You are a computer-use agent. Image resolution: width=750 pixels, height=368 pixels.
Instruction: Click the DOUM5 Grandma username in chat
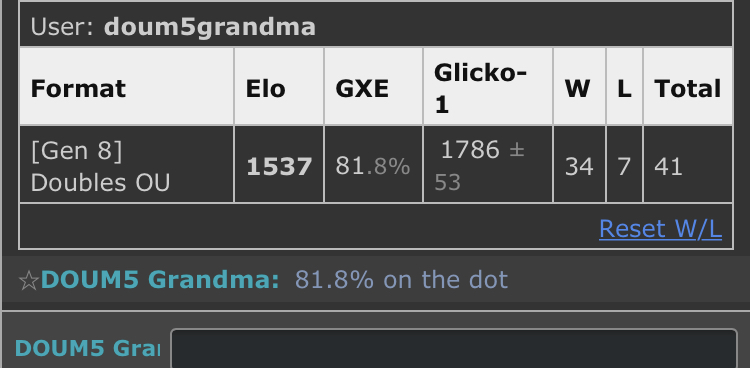point(160,279)
